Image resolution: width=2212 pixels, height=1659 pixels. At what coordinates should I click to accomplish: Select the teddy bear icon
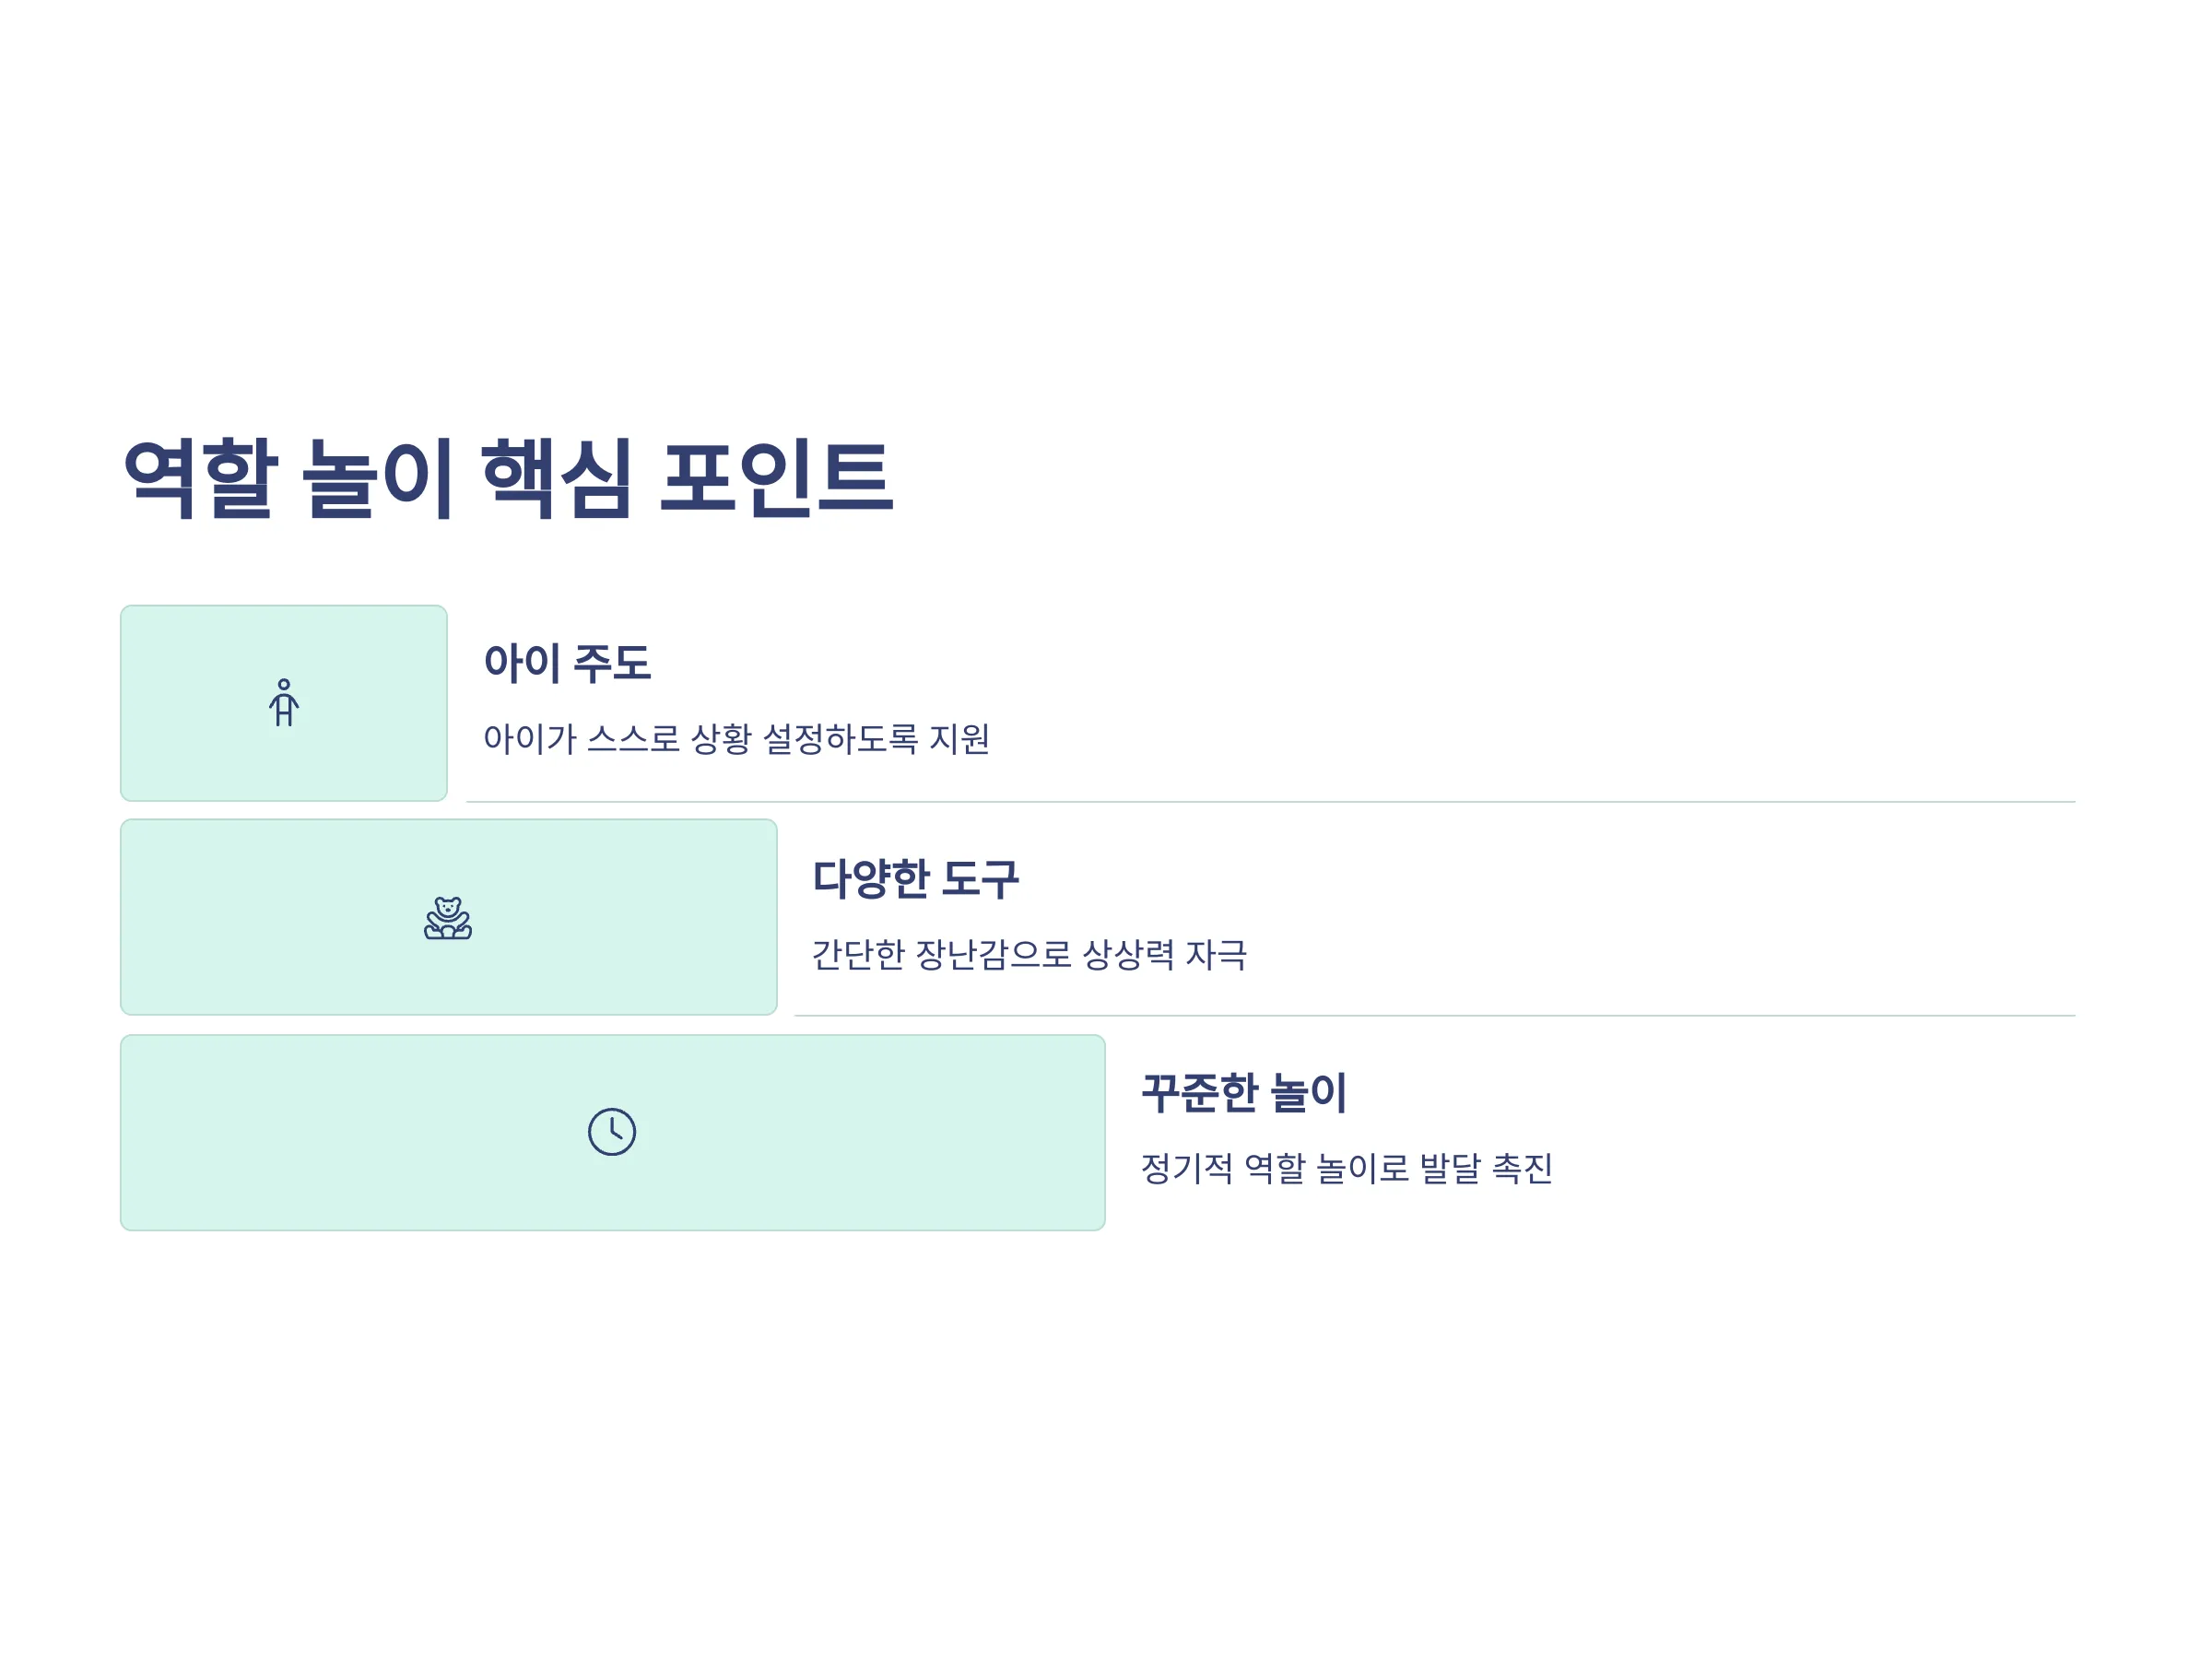[448, 917]
